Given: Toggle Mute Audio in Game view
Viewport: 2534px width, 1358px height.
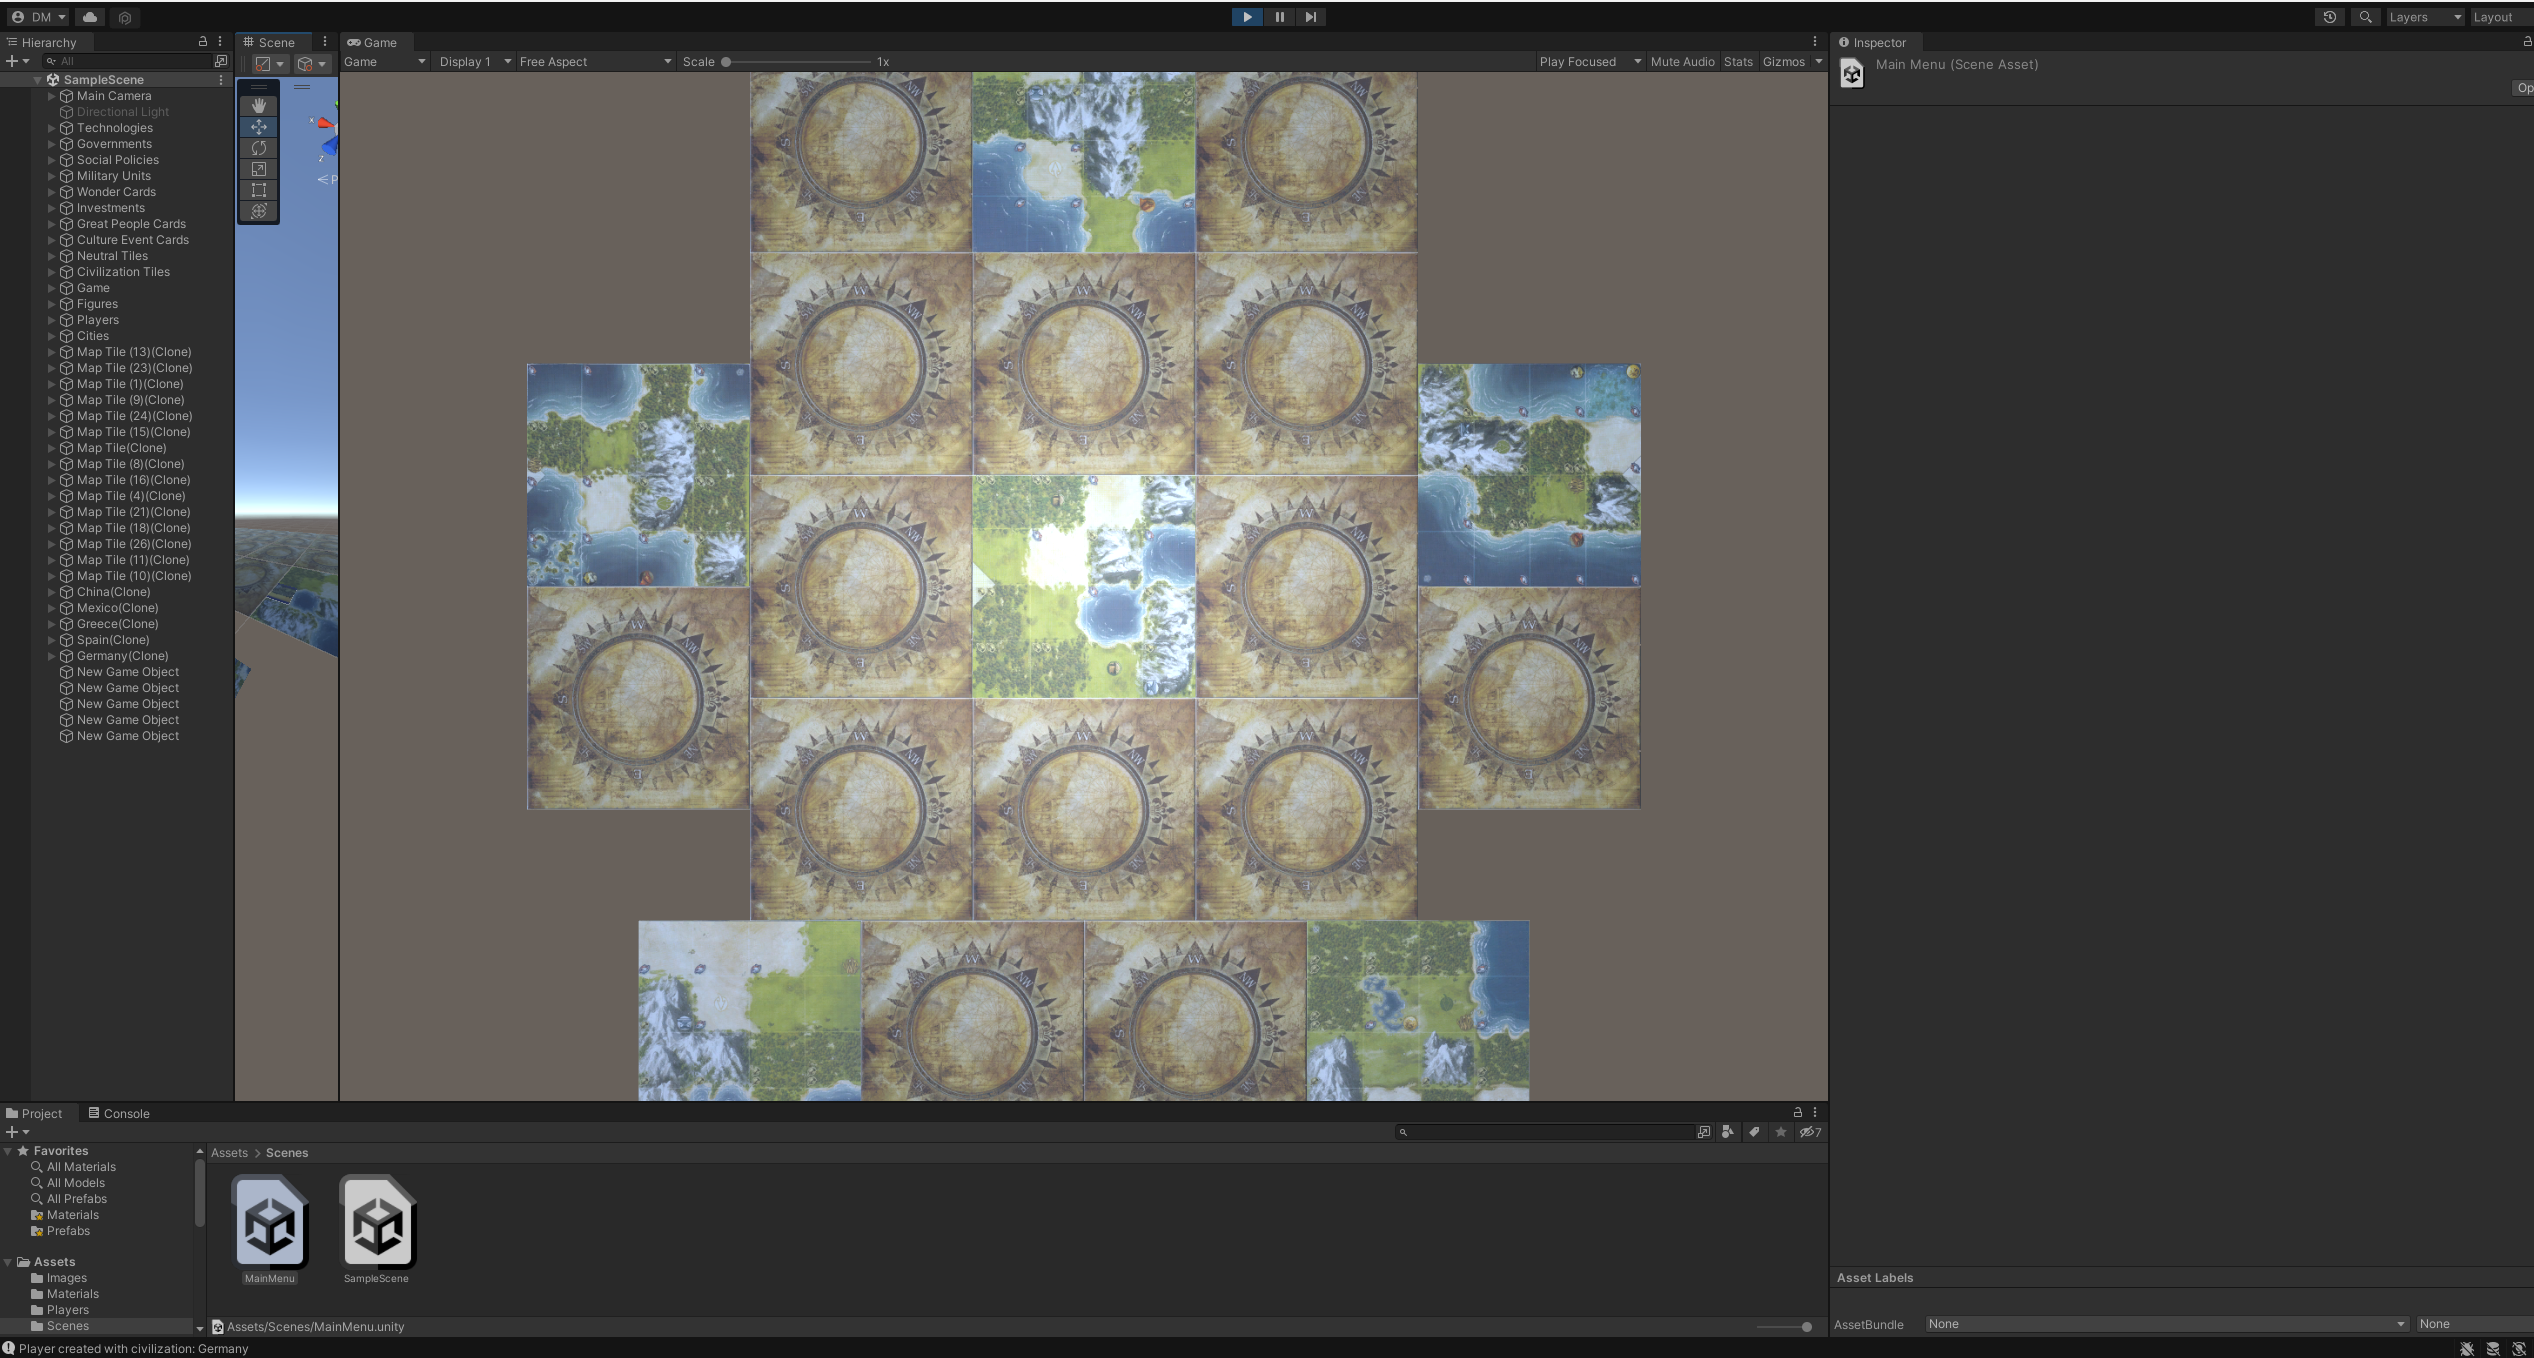Looking at the screenshot, I should click(1682, 62).
